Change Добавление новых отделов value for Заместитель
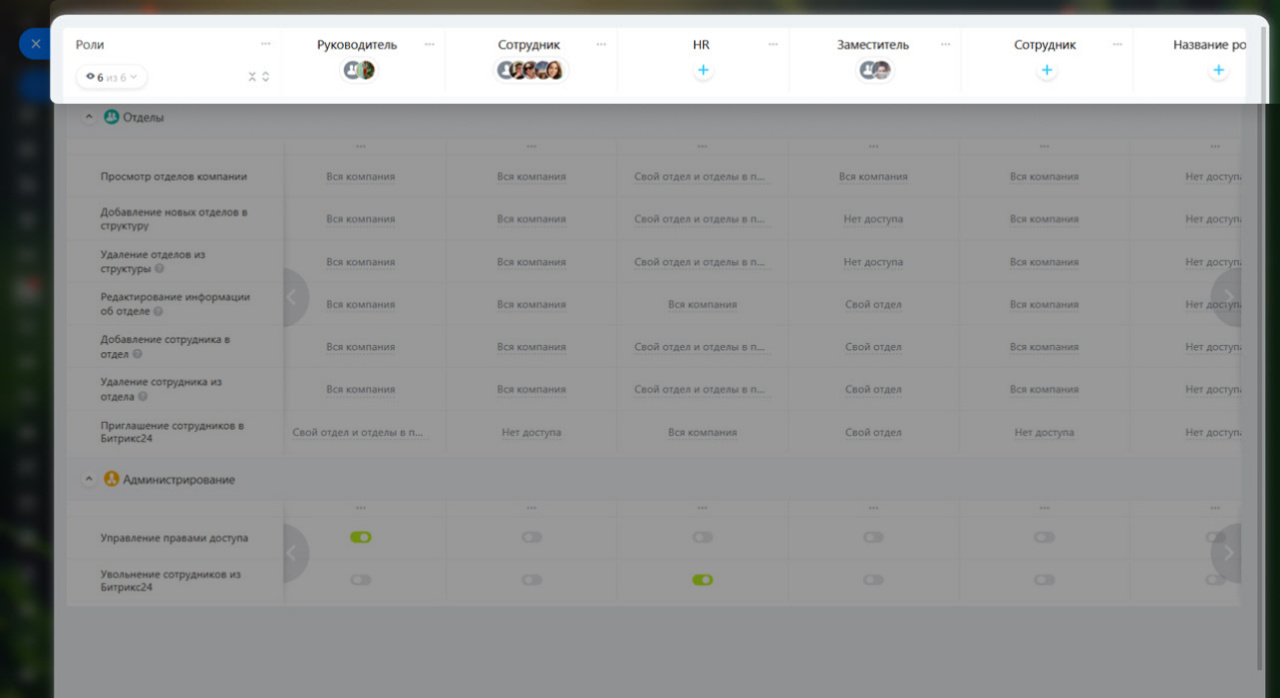Viewport: 1280px width, 698px height. click(x=873, y=219)
